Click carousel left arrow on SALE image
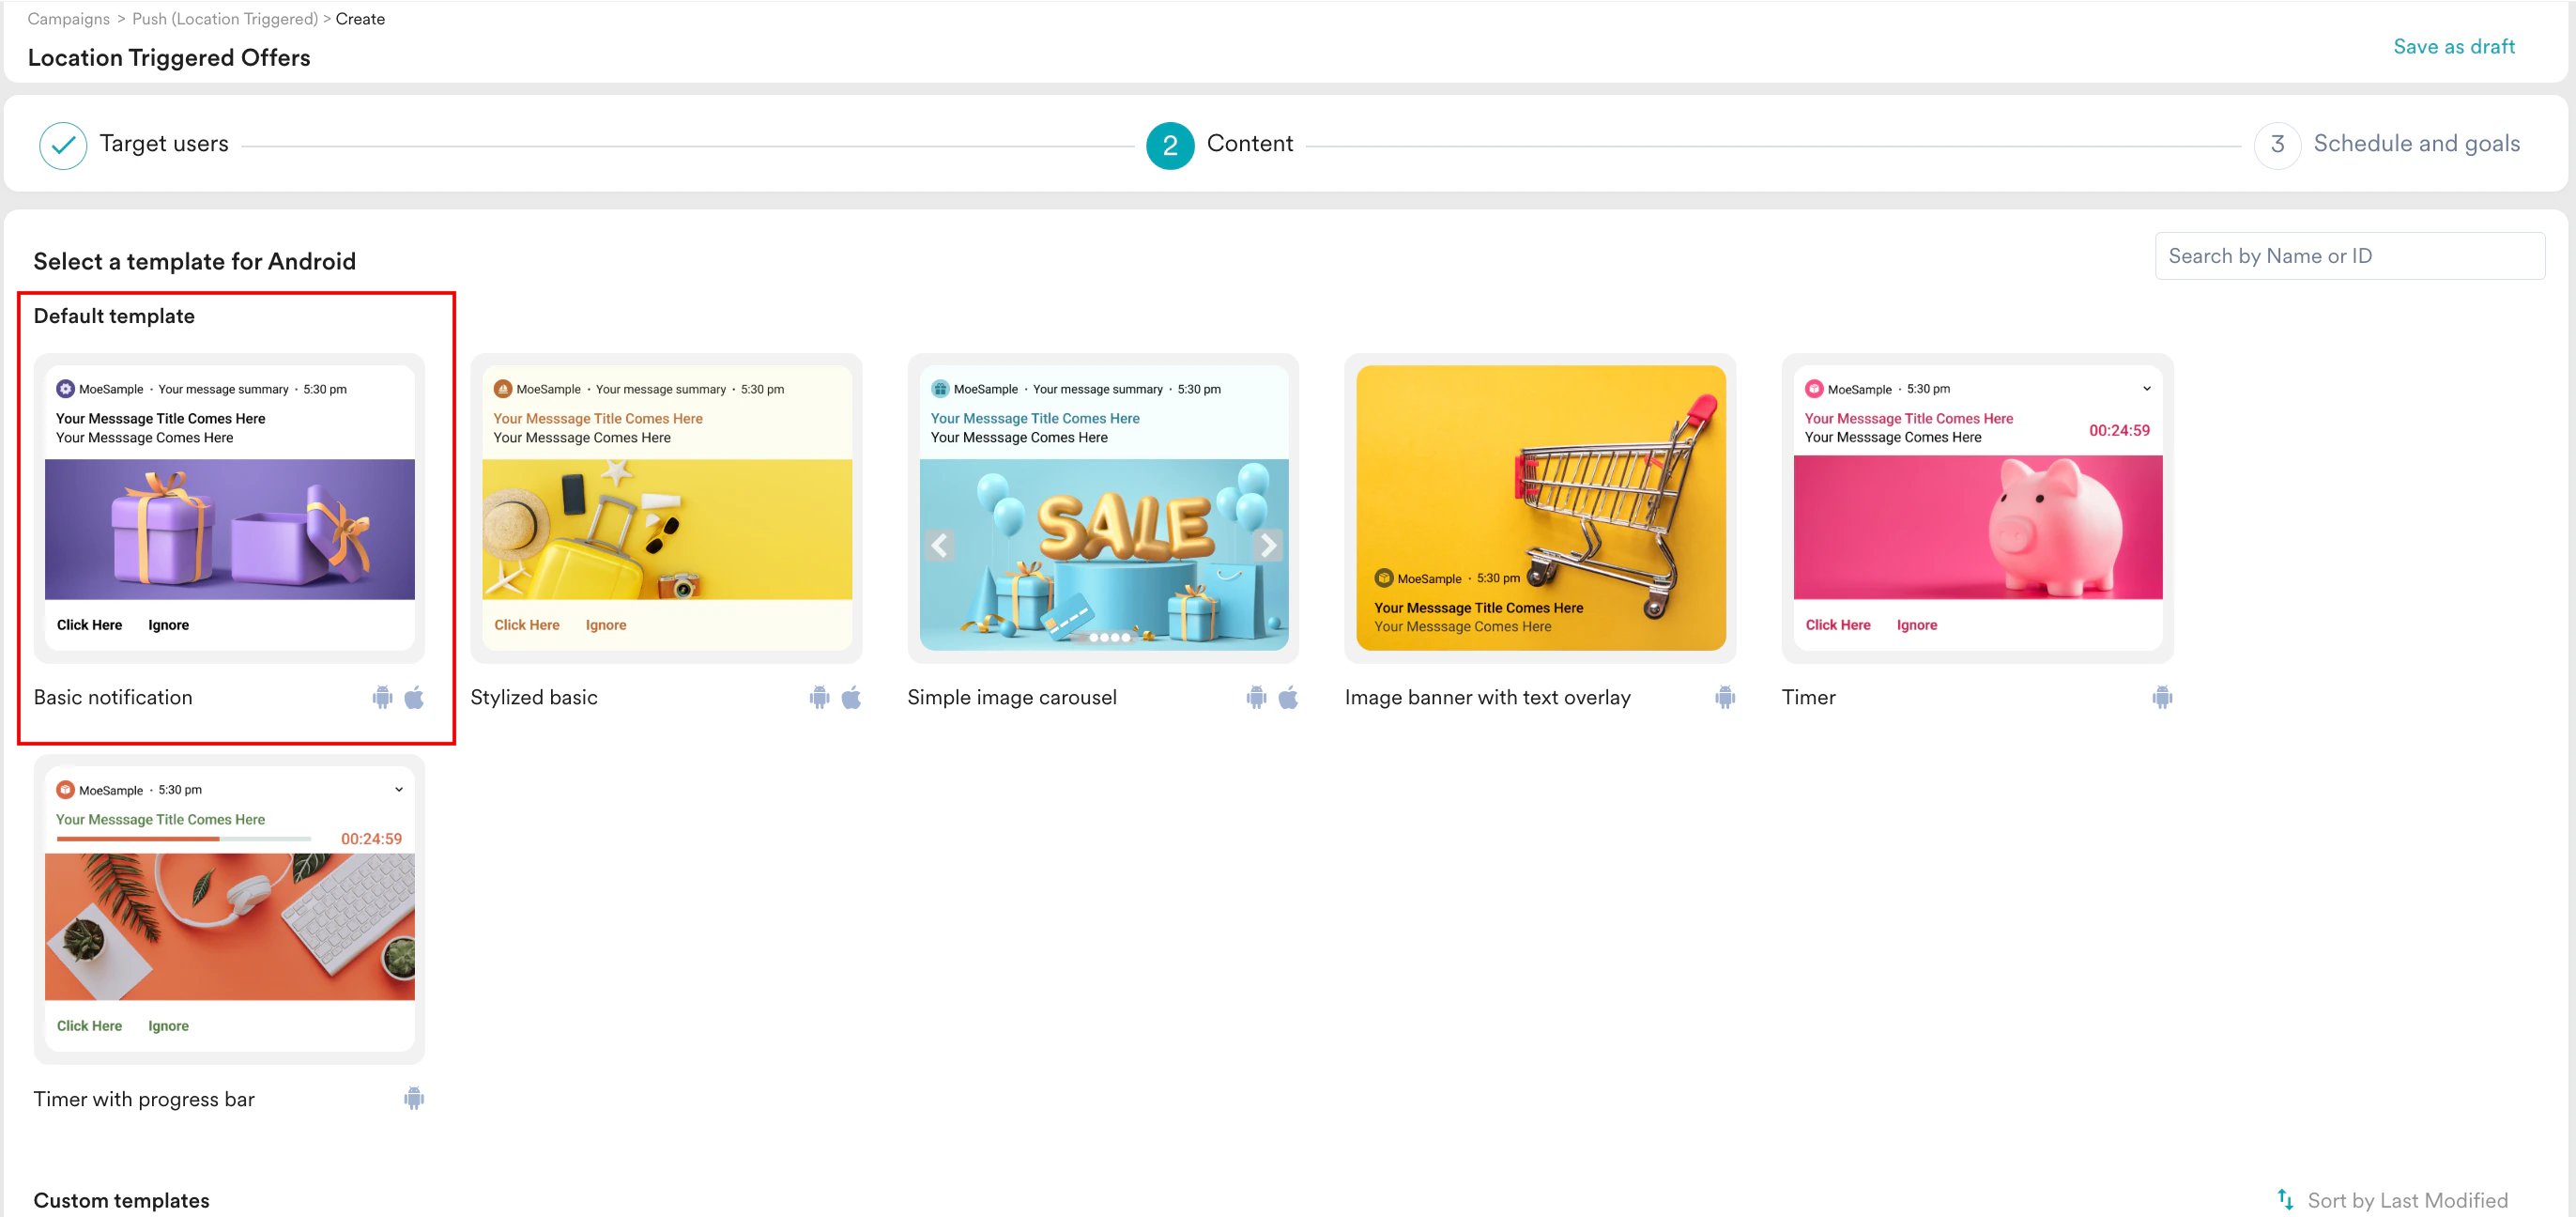 pos(940,545)
